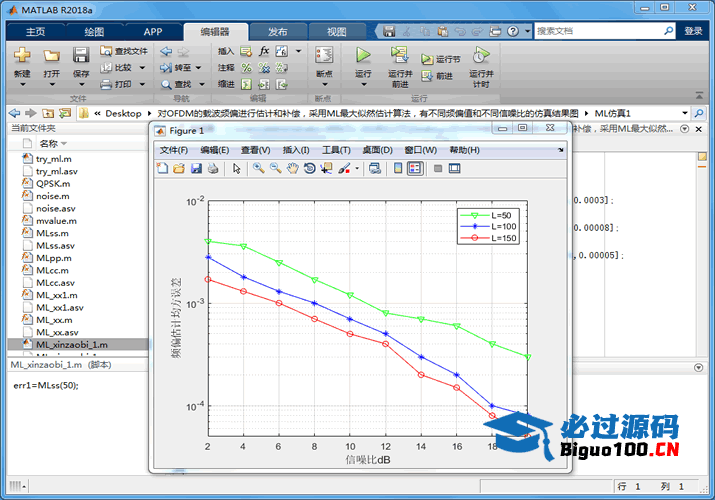Switch to the Plots (绘图) tab
Screen dimensions: 715x500
pyautogui.click(x=94, y=32)
